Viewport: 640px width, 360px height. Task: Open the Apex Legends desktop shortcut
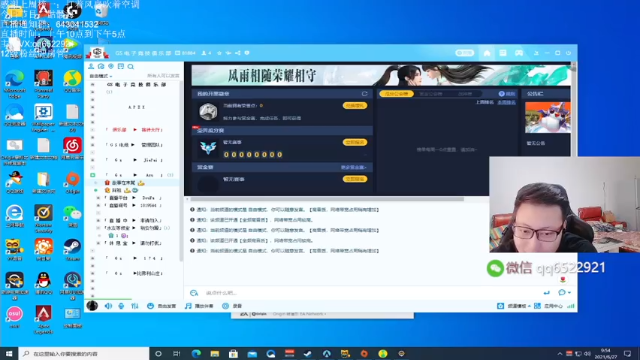[x=43, y=320]
